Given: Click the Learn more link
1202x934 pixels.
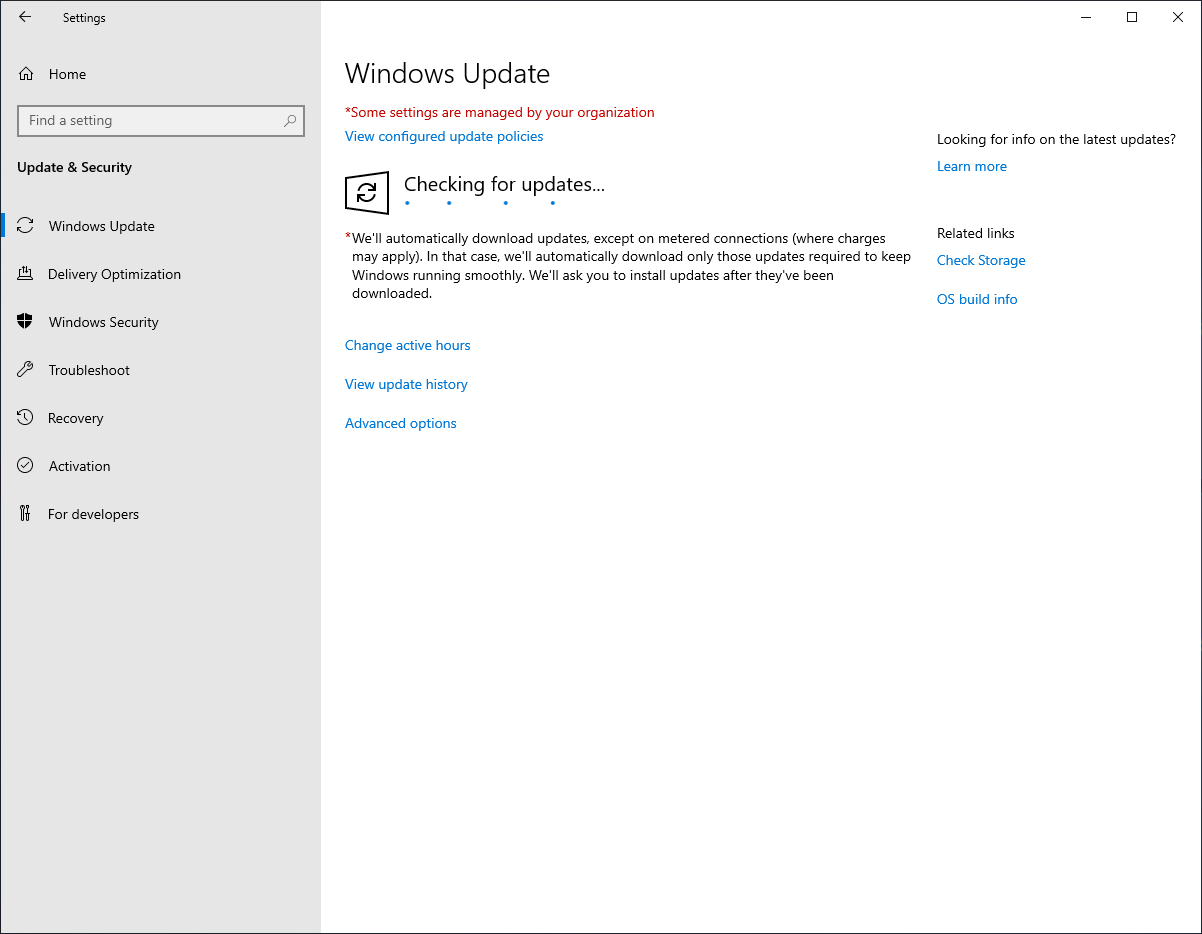Looking at the screenshot, I should pos(972,166).
